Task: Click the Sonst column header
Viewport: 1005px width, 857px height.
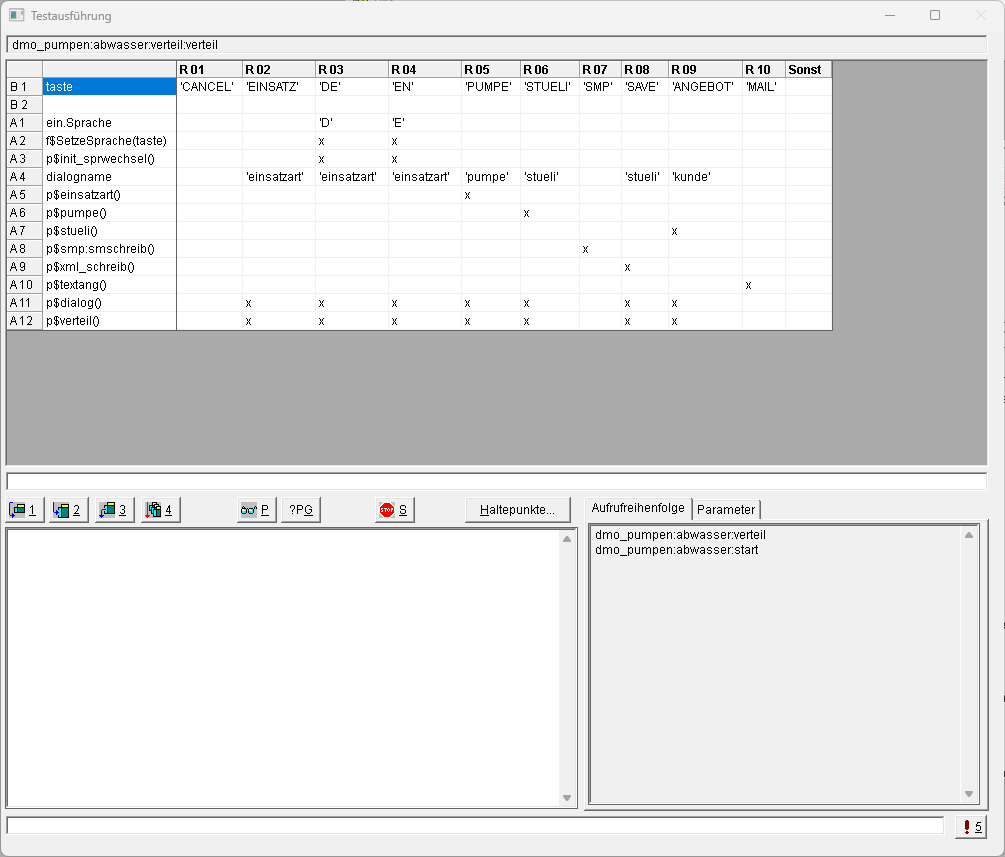Action: pyautogui.click(x=807, y=69)
